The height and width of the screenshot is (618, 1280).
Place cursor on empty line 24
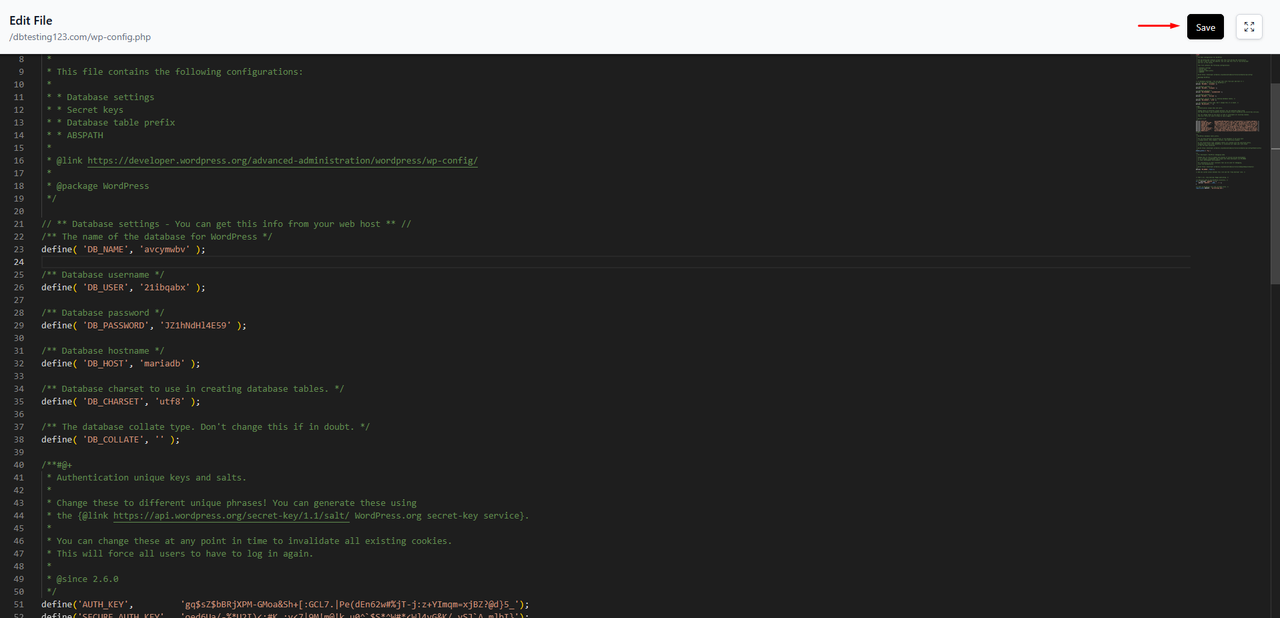(x=615, y=262)
